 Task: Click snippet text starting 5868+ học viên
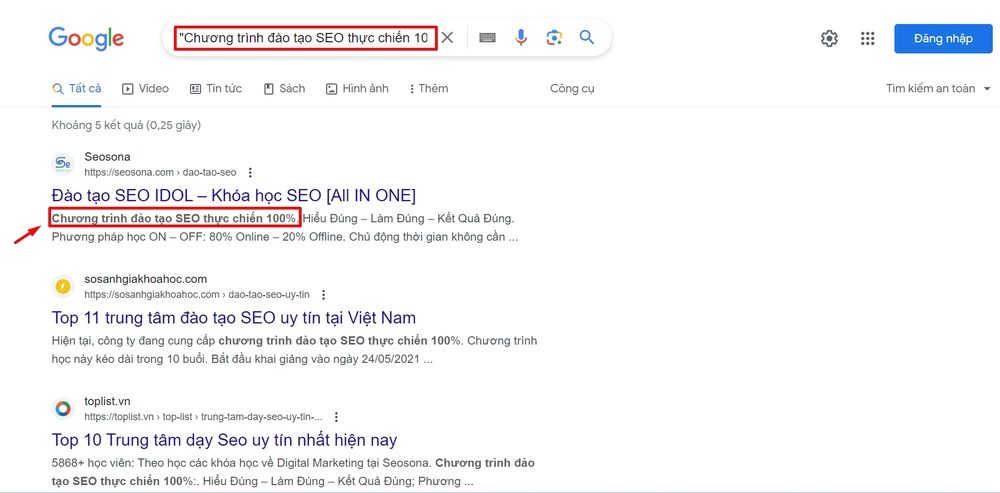click(x=293, y=472)
